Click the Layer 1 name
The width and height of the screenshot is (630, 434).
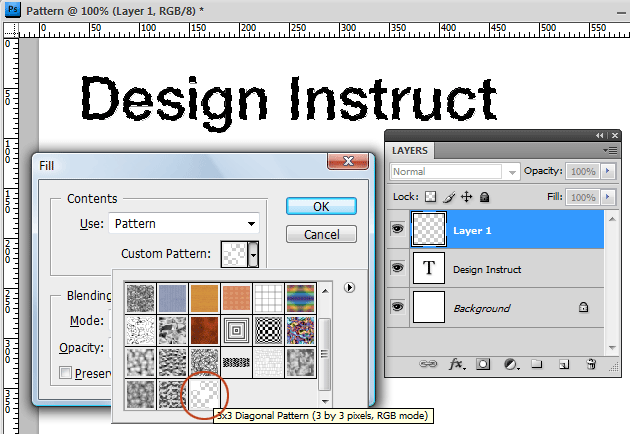pyautogui.click(x=472, y=230)
